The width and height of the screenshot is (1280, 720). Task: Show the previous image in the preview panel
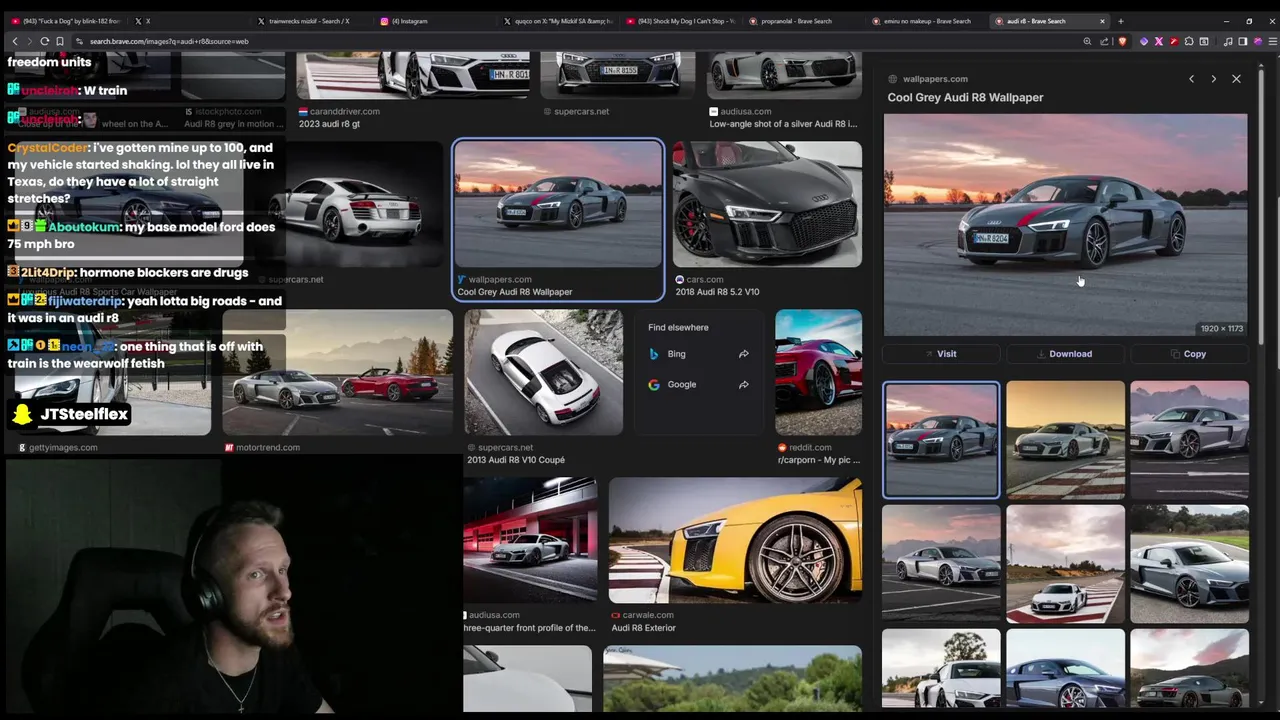pyautogui.click(x=1191, y=79)
